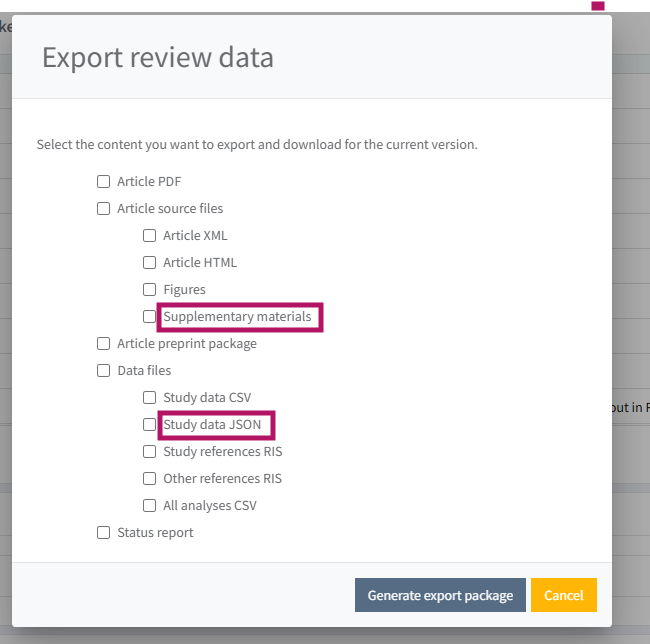
Task: Check the Article XML option box
Action: coord(149,236)
